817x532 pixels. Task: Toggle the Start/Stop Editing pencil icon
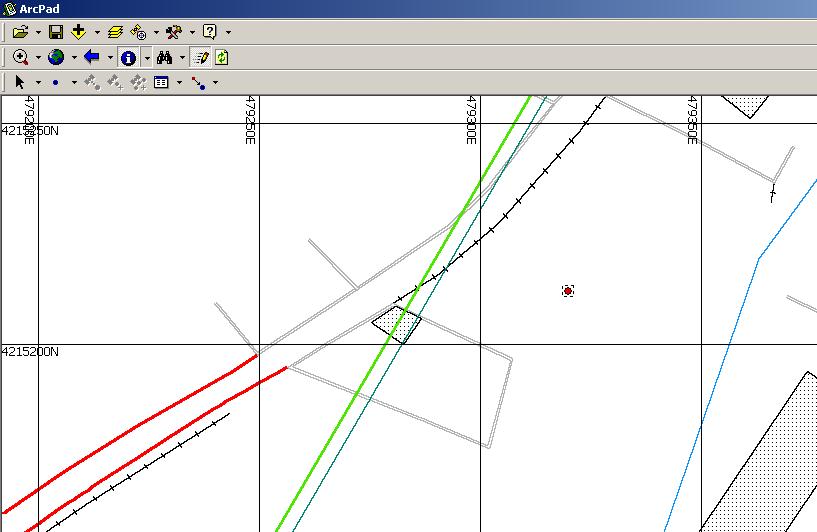coord(201,57)
